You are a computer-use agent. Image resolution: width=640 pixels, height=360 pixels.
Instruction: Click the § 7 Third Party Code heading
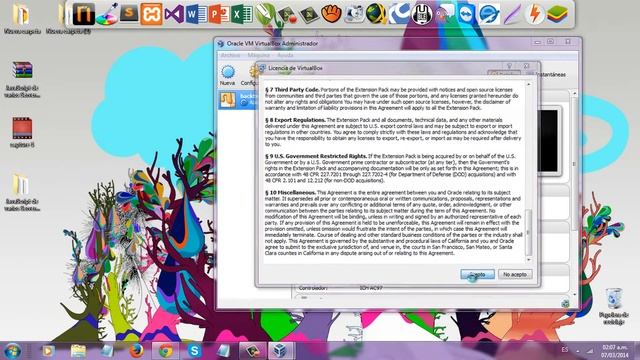pyautogui.click(x=292, y=89)
